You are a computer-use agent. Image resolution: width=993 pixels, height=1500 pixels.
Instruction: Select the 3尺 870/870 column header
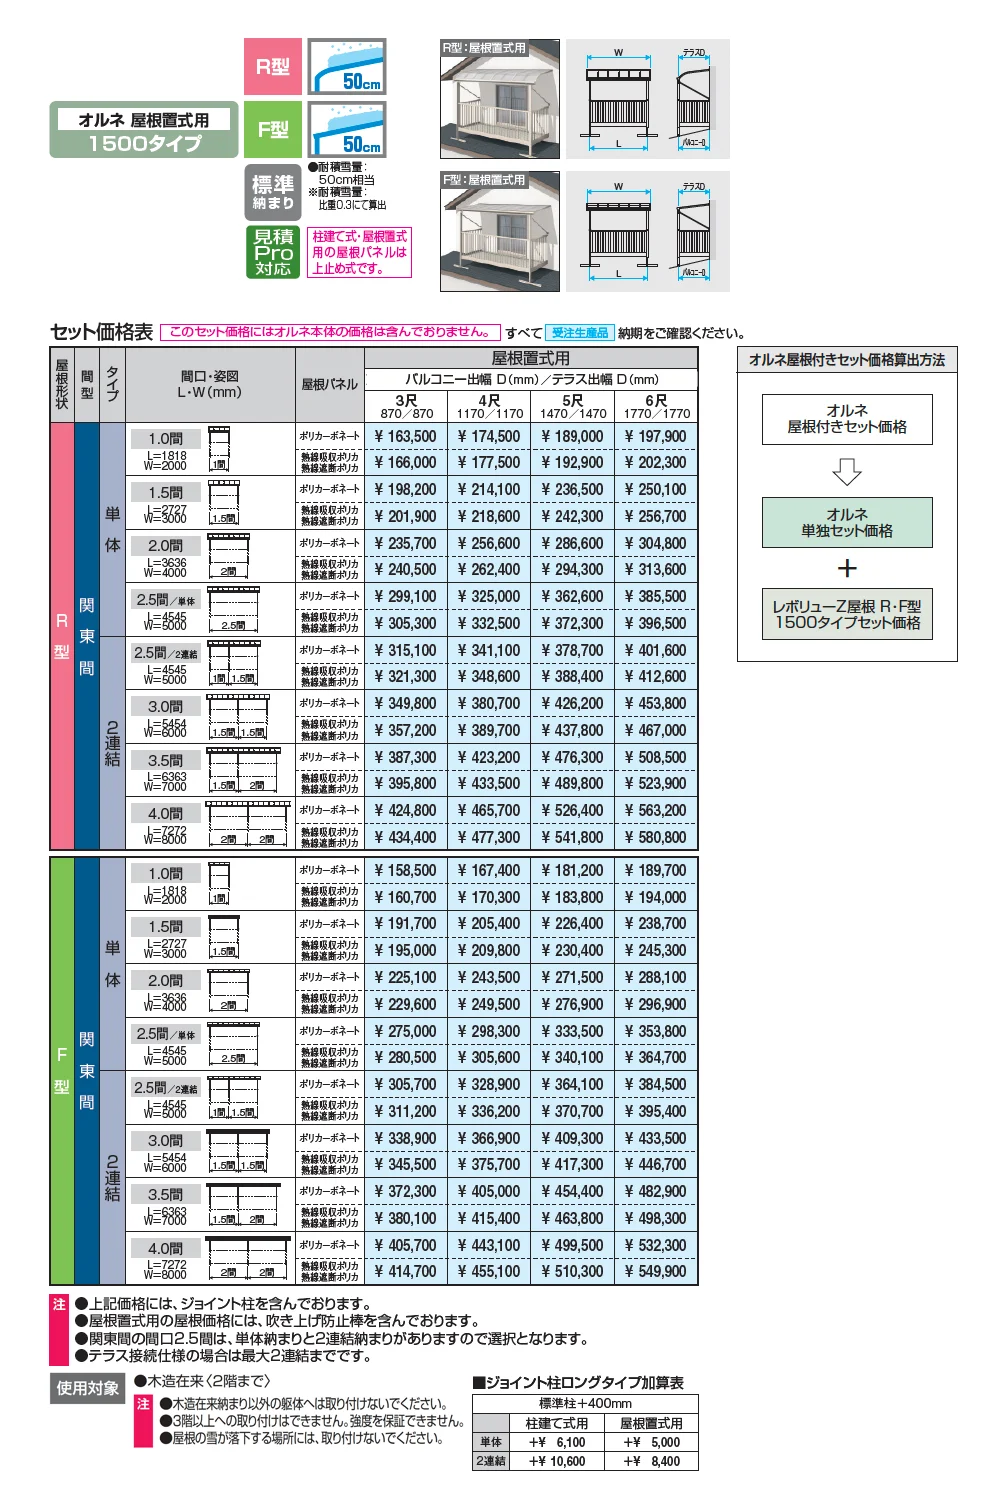point(406,406)
